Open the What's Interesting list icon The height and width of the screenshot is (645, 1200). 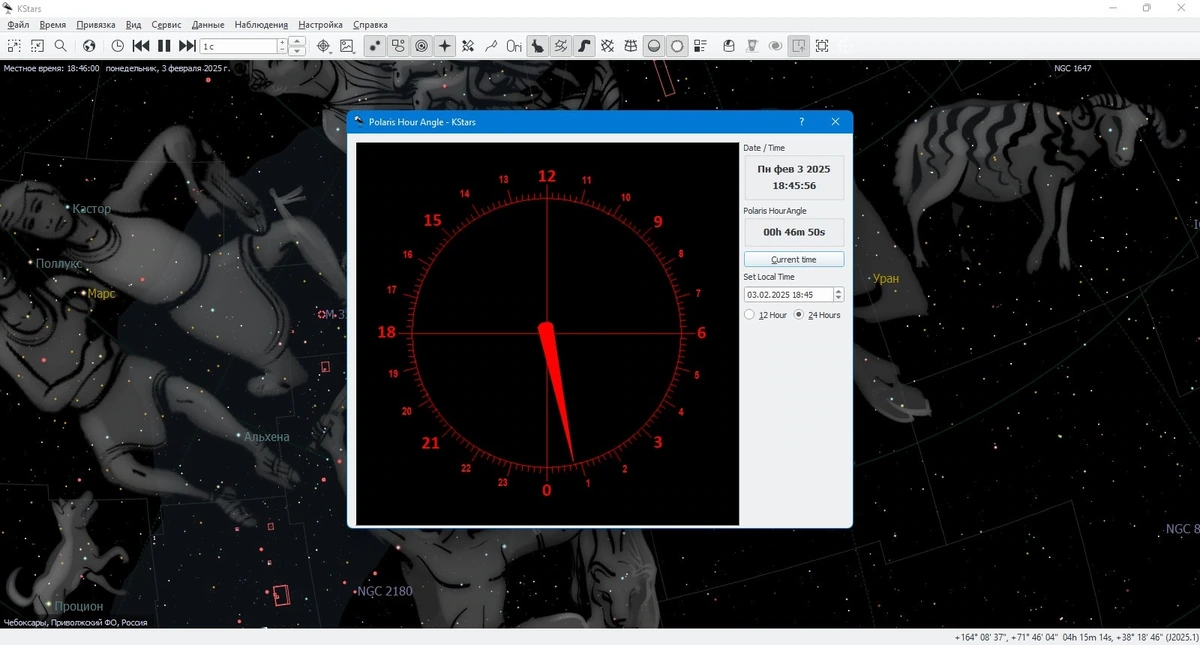point(701,46)
